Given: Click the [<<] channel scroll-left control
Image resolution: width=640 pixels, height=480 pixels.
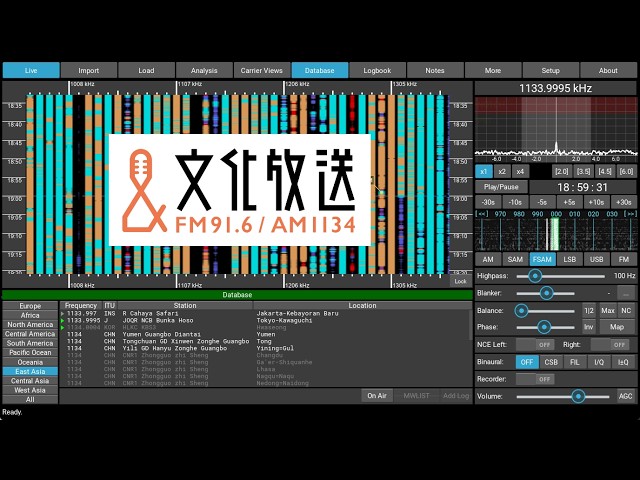Looking at the screenshot, I should pyautogui.click(x=482, y=214).
